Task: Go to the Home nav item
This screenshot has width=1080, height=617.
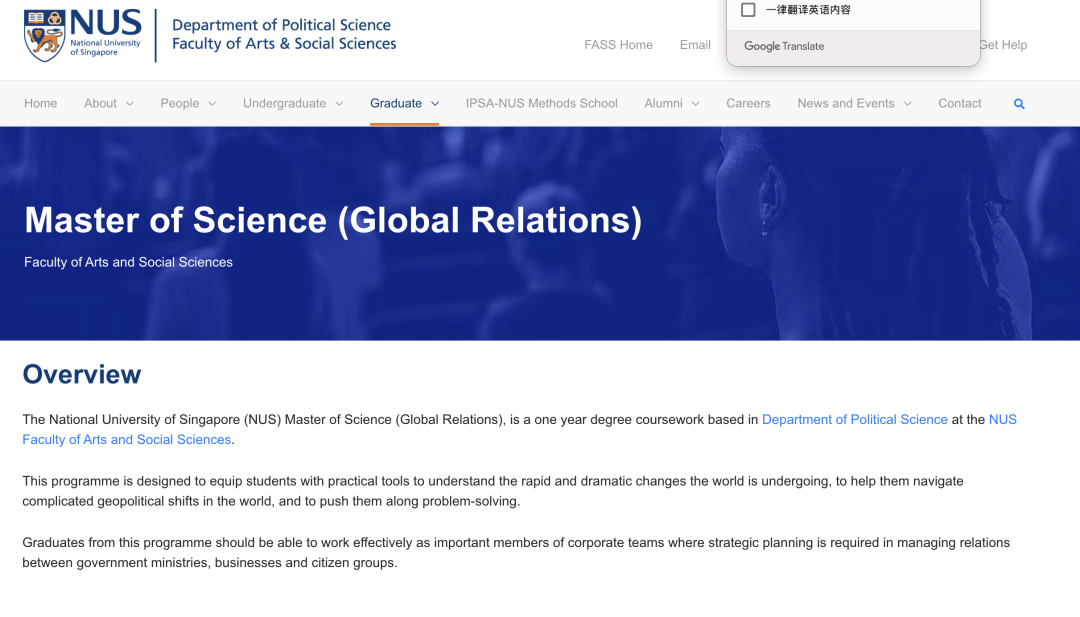Action: click(41, 103)
